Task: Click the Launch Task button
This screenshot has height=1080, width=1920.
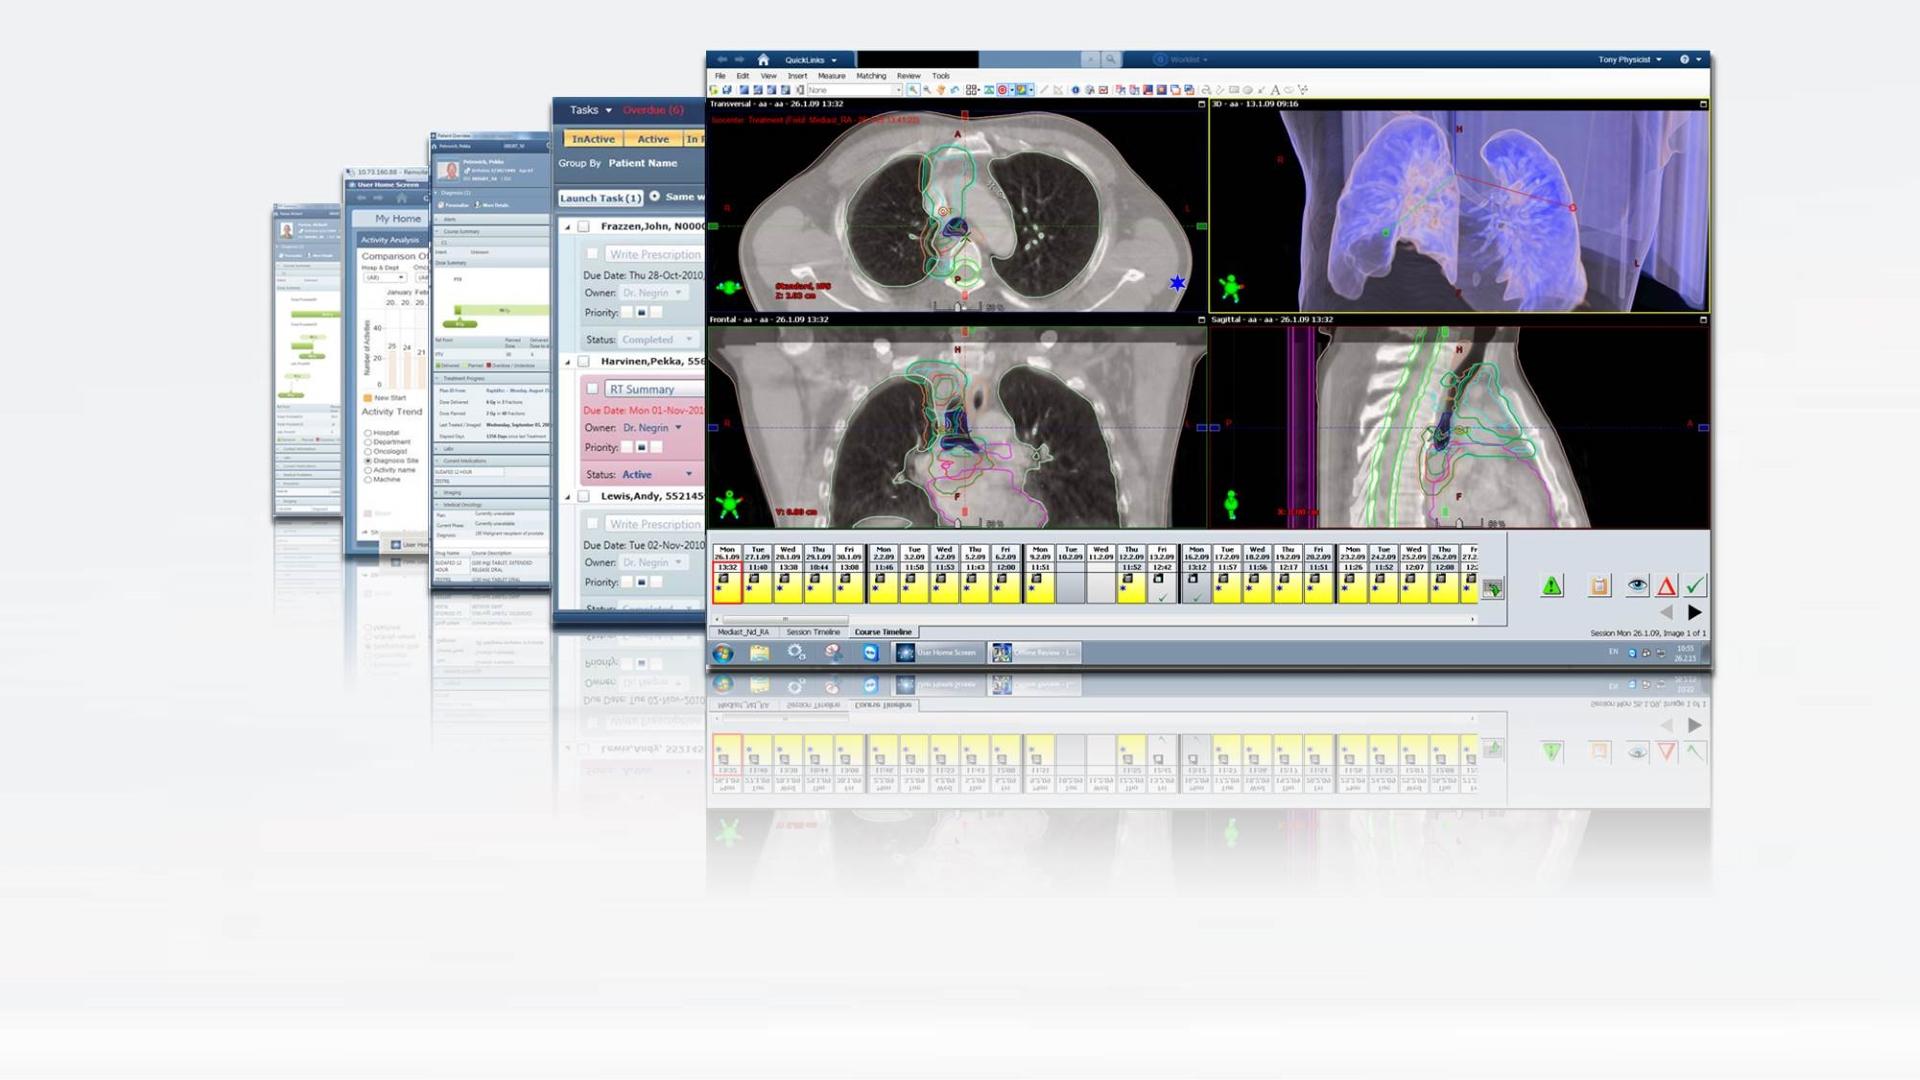Action: pos(598,198)
